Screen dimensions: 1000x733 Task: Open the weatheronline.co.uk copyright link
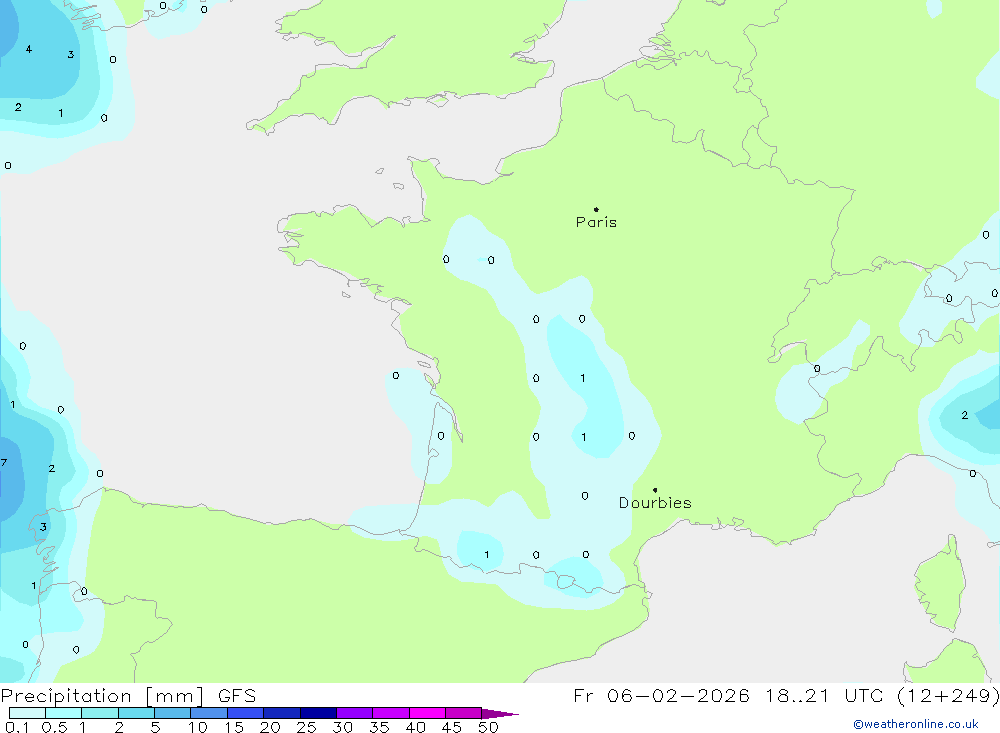pyautogui.click(x=916, y=724)
